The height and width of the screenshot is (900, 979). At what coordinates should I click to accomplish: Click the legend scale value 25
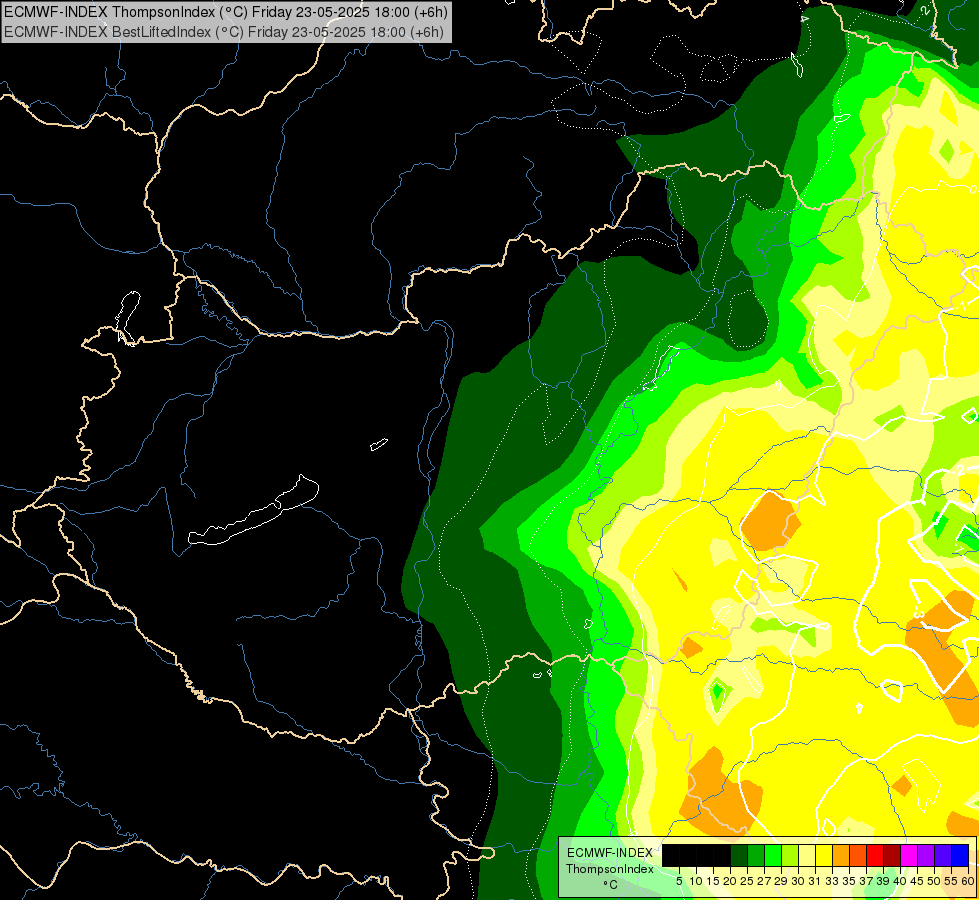click(747, 881)
